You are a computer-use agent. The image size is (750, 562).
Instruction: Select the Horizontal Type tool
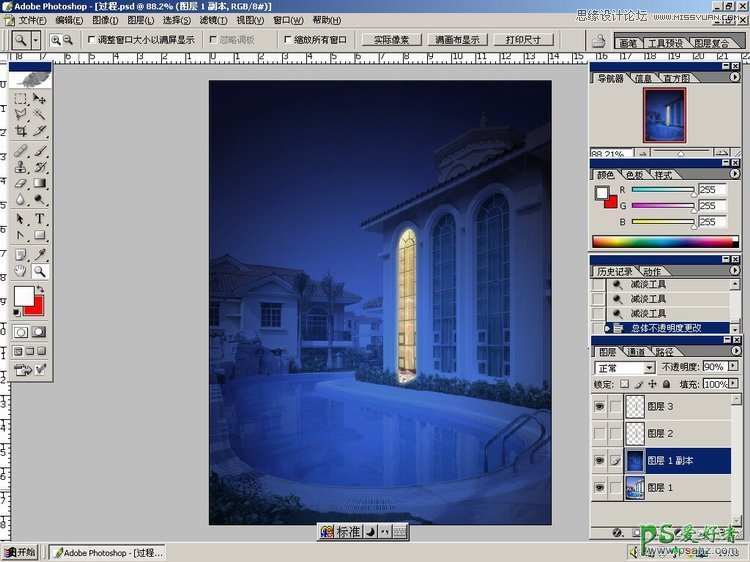click(40, 219)
